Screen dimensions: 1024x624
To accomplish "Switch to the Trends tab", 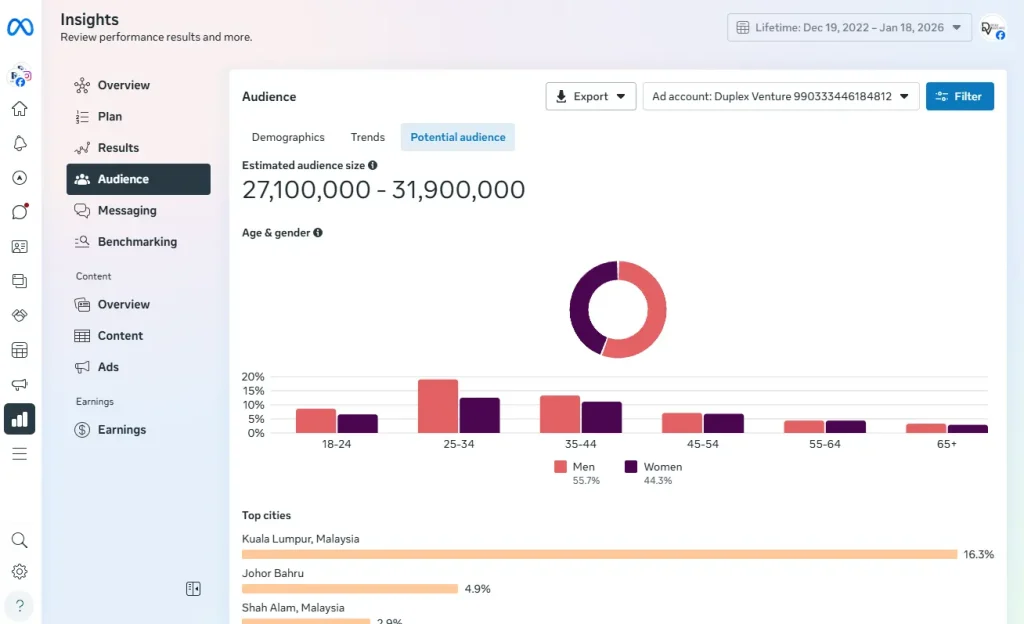I will [367, 137].
